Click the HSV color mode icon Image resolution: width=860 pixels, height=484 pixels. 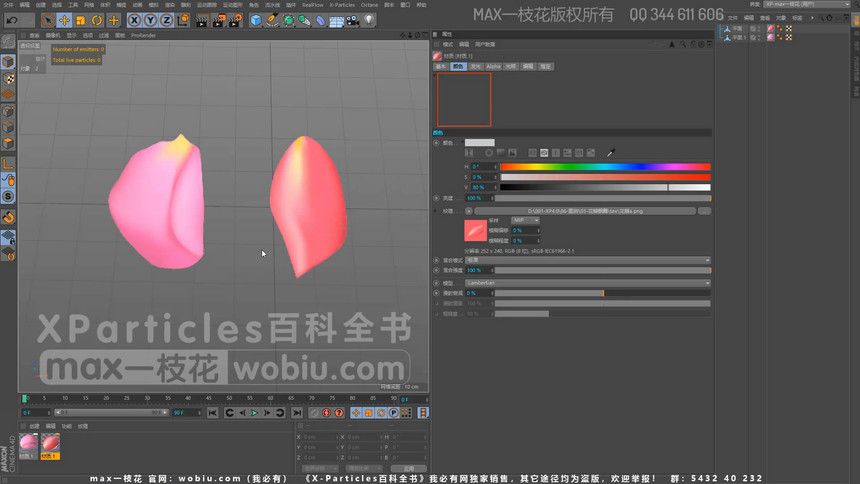pyautogui.click(x=544, y=153)
